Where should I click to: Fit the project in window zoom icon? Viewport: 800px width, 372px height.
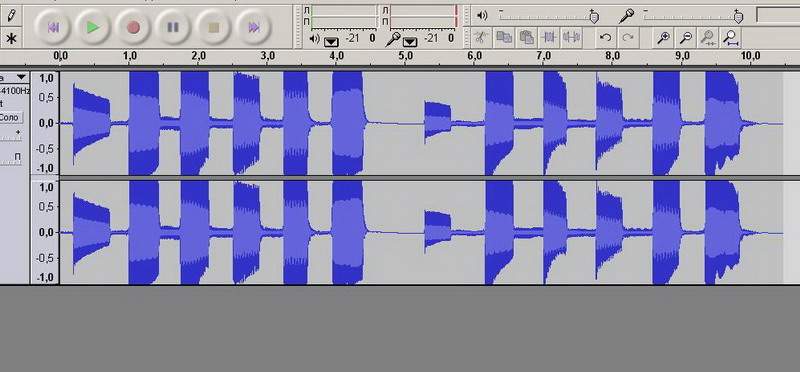point(731,37)
